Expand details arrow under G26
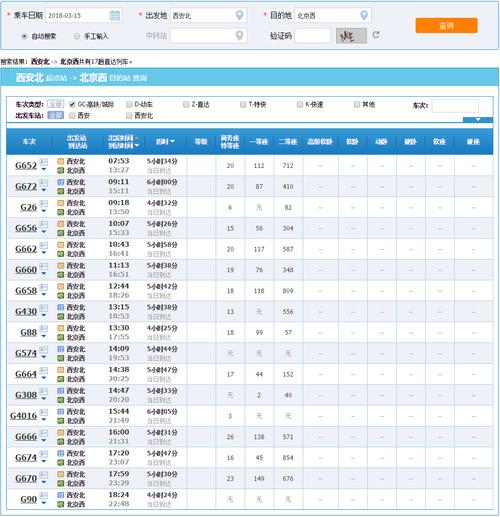The width and height of the screenshot is (500, 517). [x=44, y=211]
